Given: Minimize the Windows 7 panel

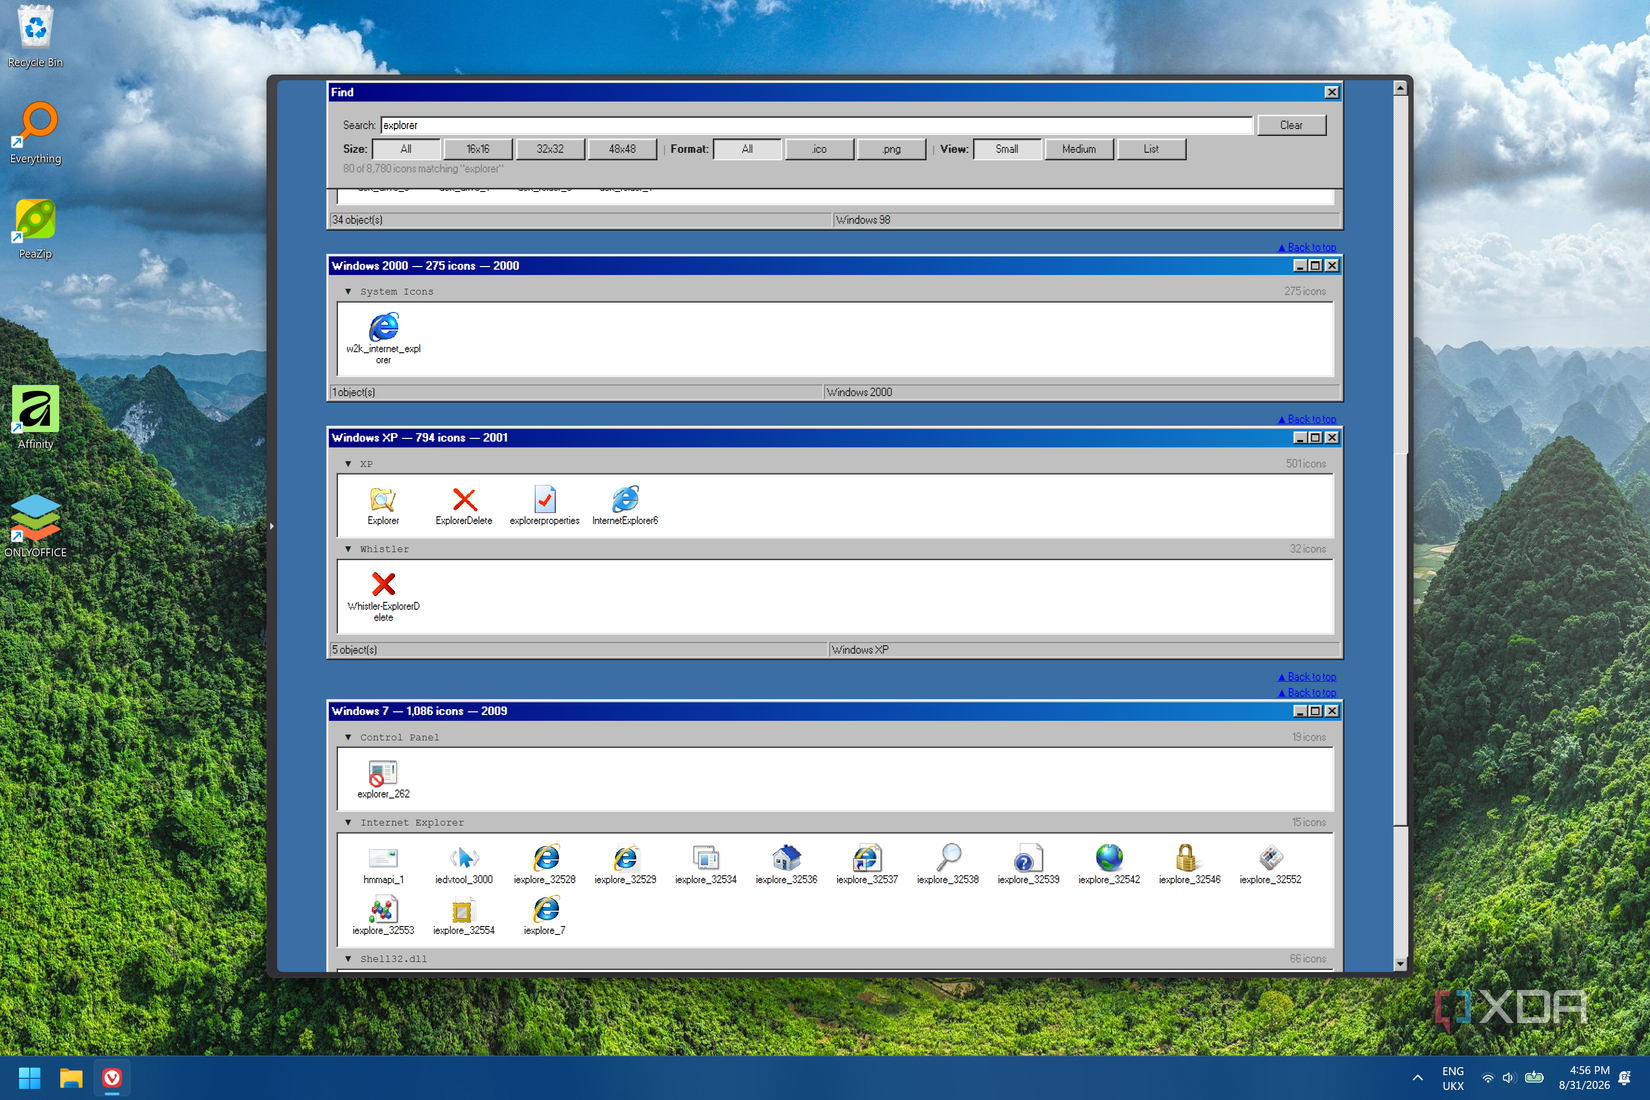Looking at the screenshot, I should click(1300, 711).
